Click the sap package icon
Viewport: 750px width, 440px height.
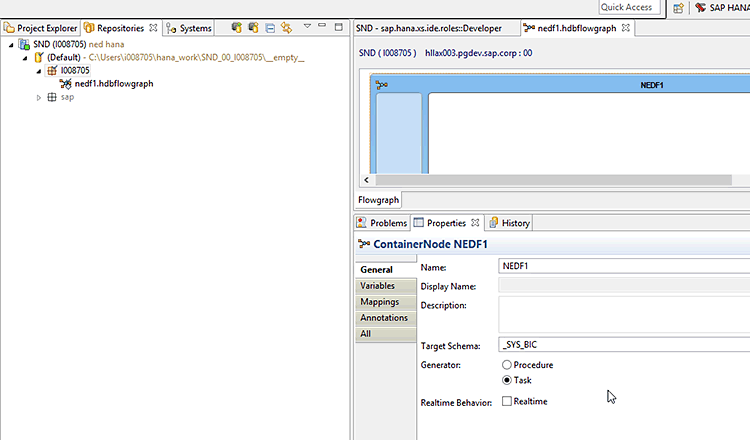point(52,97)
